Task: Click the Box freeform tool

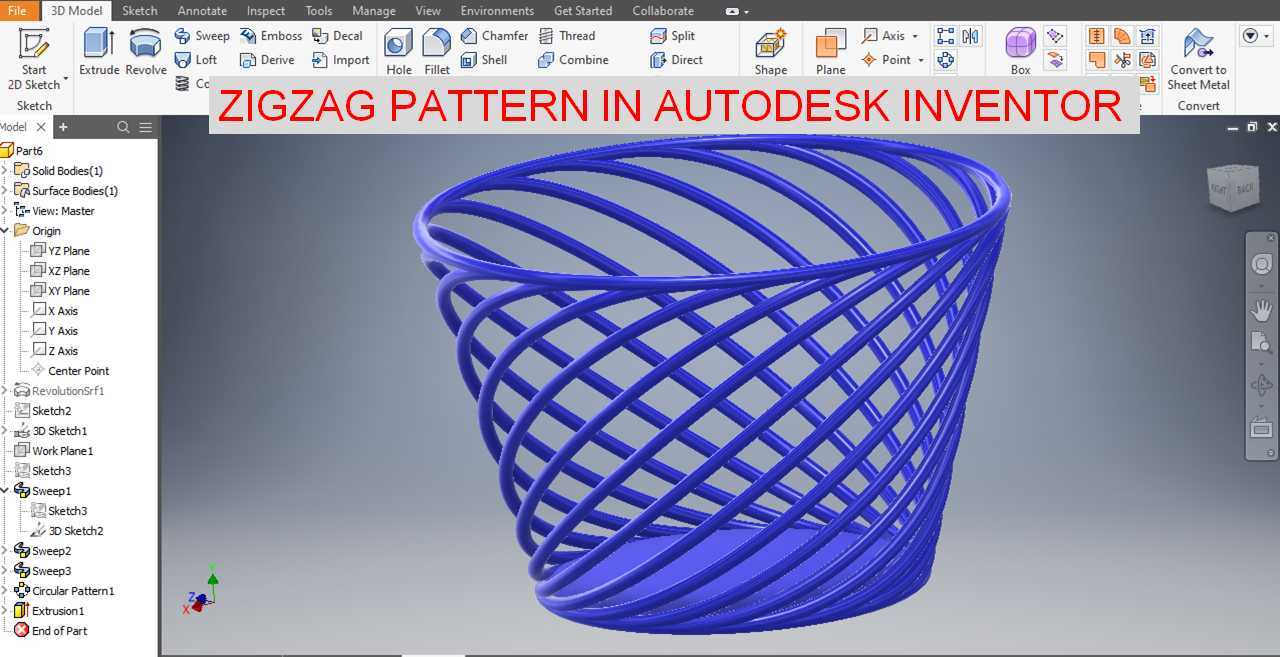Action: click(1020, 52)
